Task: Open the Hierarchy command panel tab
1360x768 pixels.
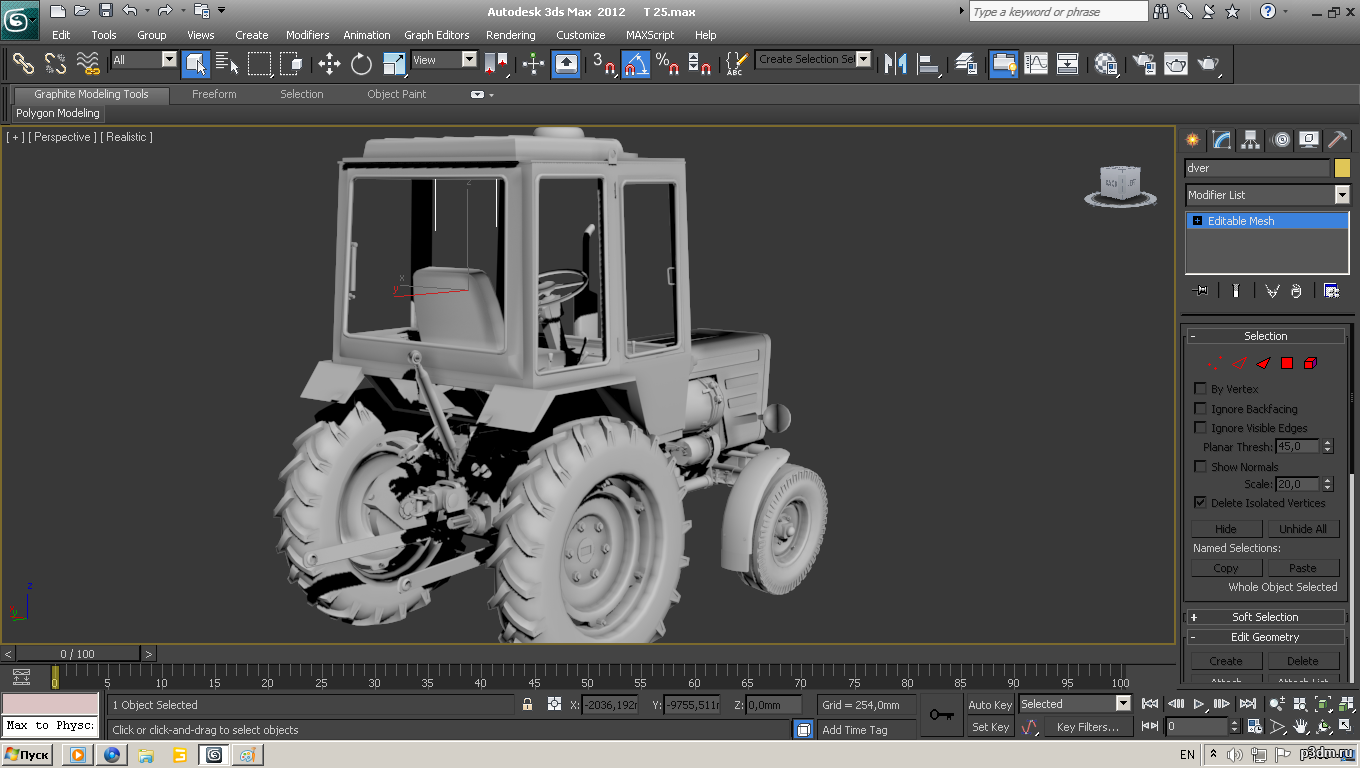Action: [1251, 140]
